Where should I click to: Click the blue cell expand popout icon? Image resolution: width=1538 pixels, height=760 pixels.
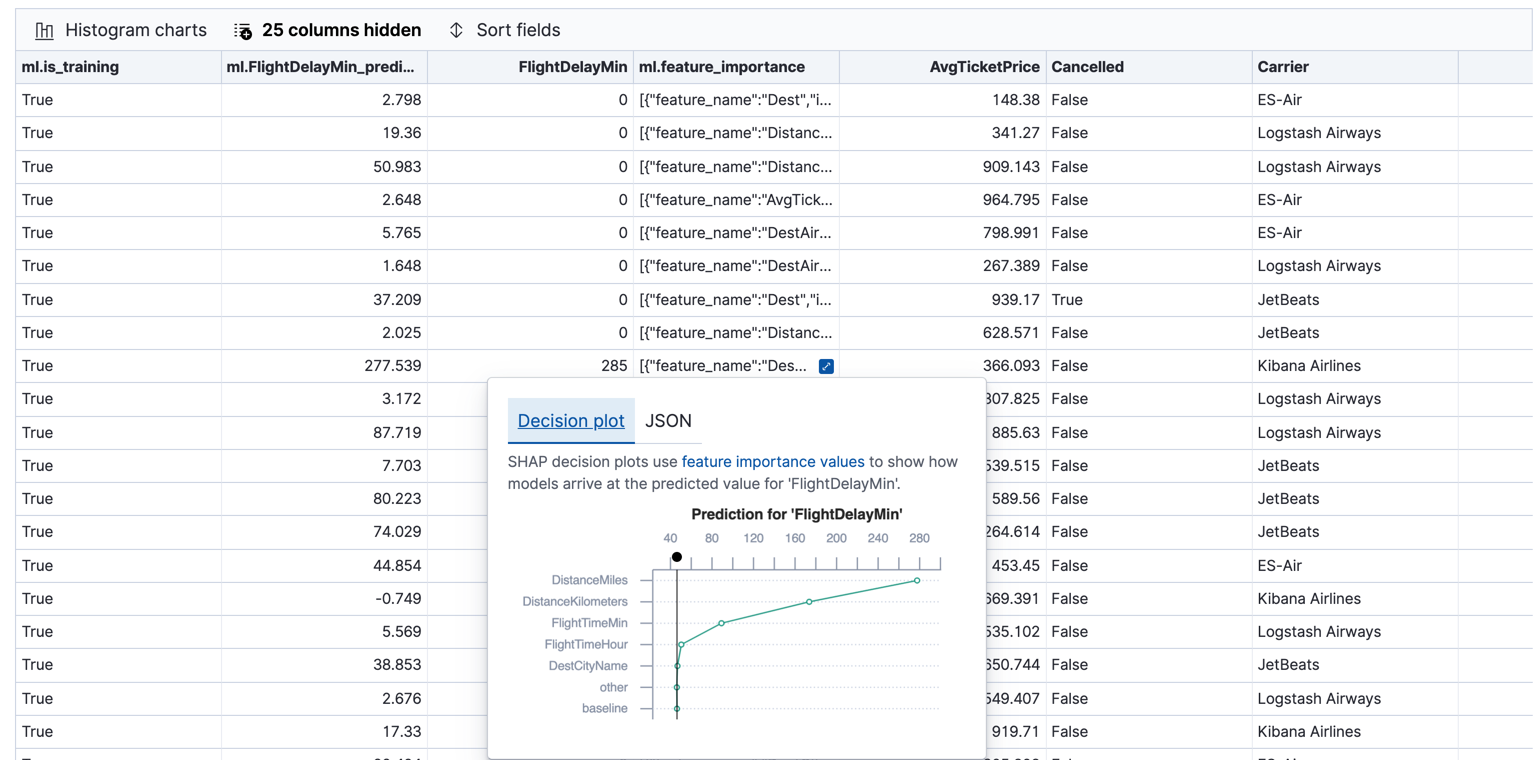click(x=826, y=366)
